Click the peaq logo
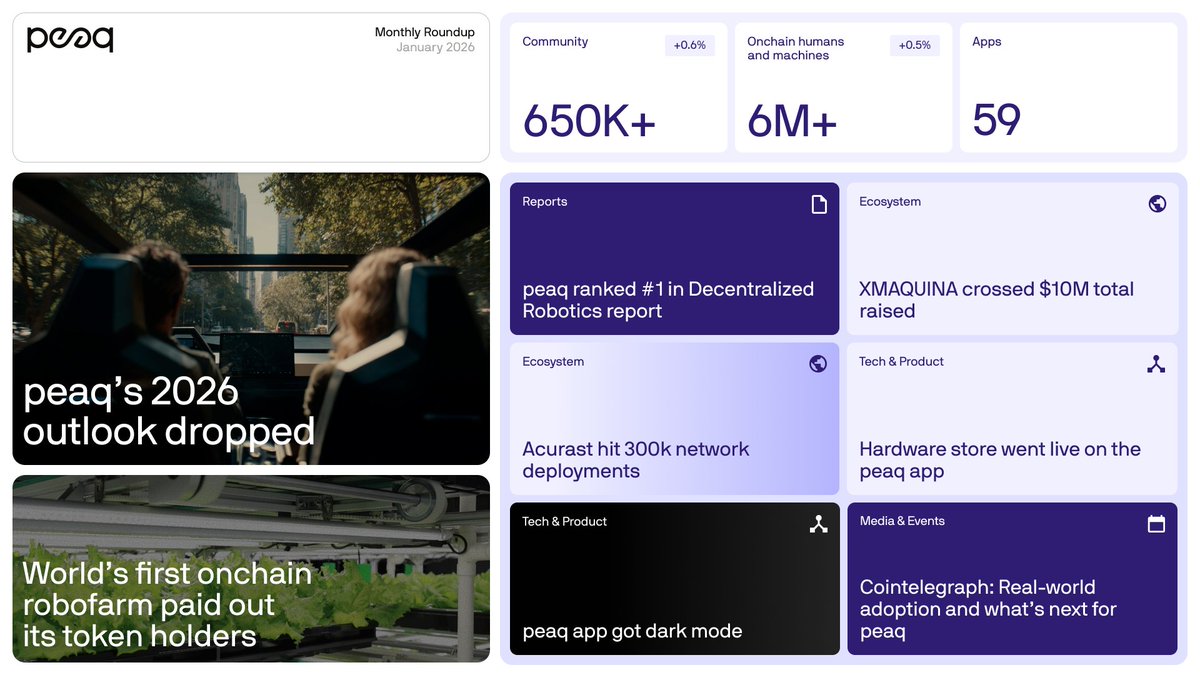Image resolution: width=1200 pixels, height=675 pixels. (70, 39)
